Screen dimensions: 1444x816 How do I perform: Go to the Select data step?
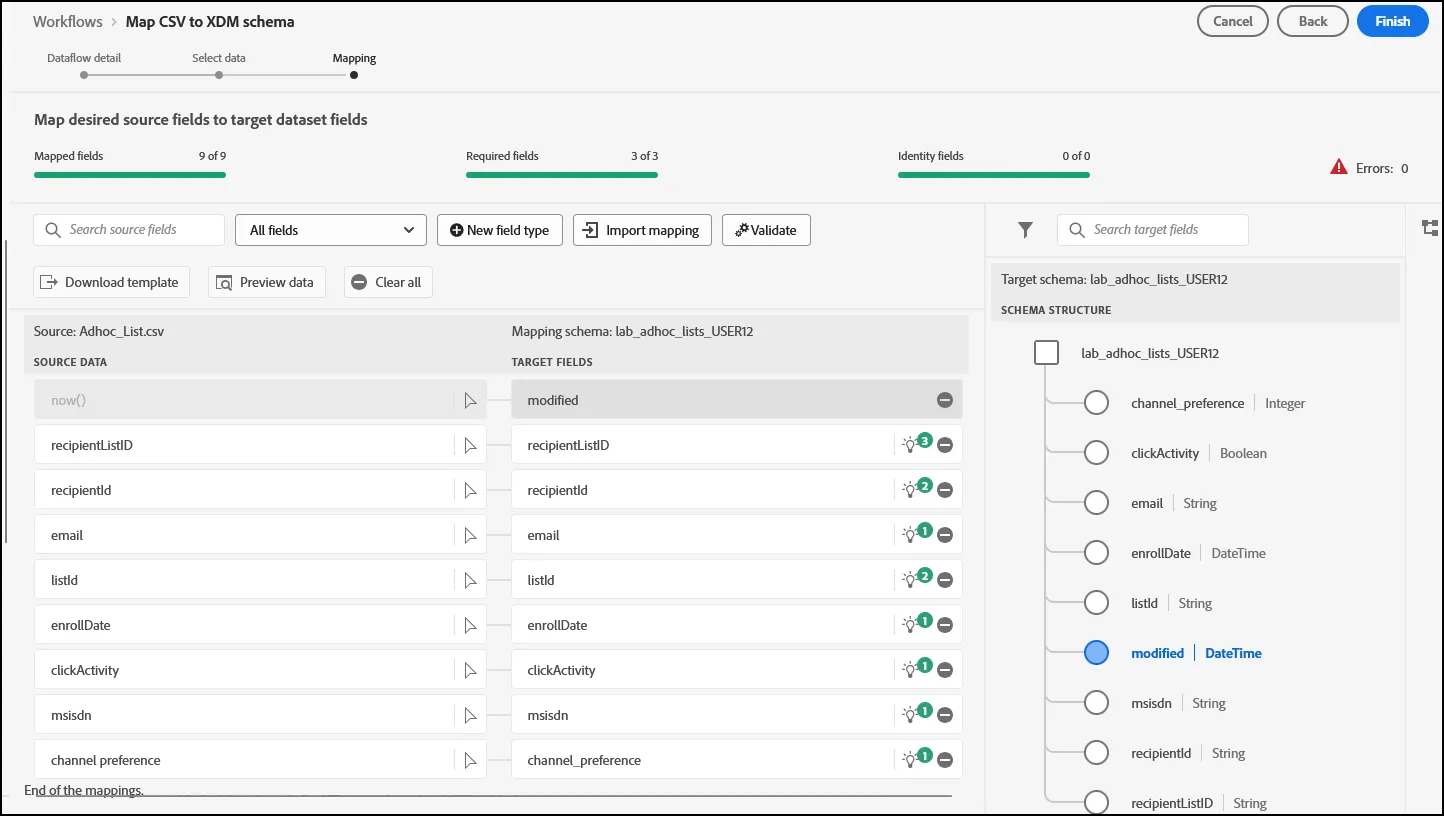coord(219,65)
